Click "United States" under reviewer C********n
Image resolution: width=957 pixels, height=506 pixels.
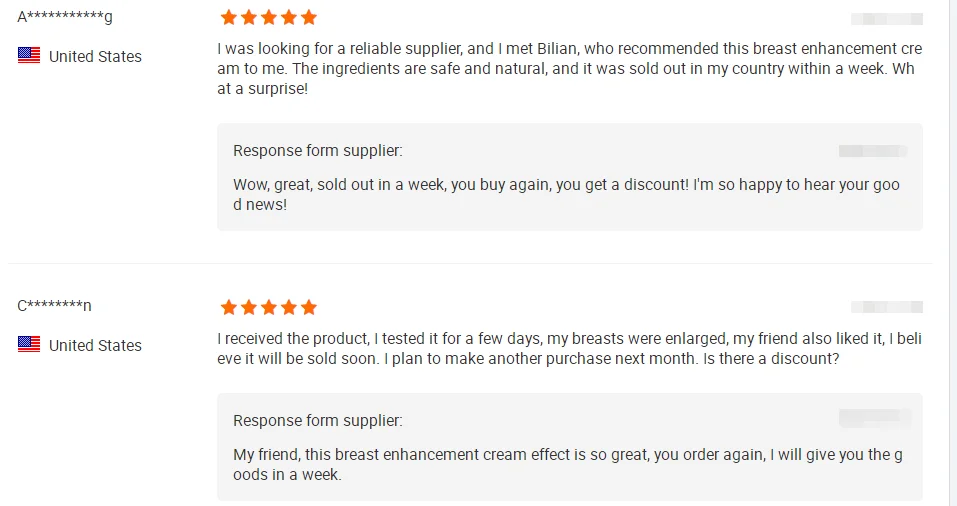[95, 346]
